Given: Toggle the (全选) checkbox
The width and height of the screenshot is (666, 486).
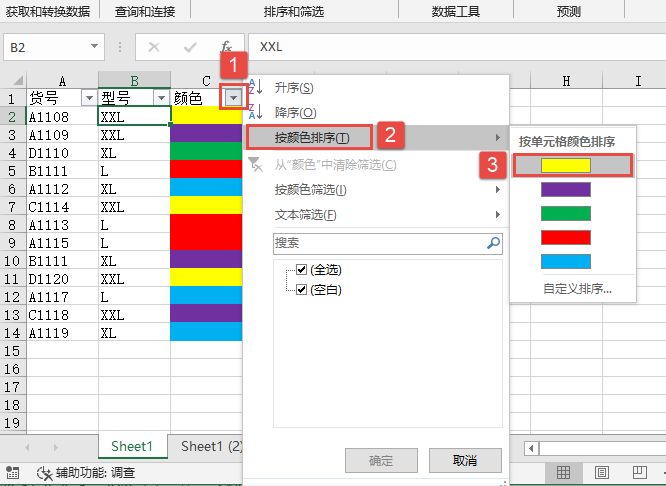Looking at the screenshot, I should pos(303,270).
